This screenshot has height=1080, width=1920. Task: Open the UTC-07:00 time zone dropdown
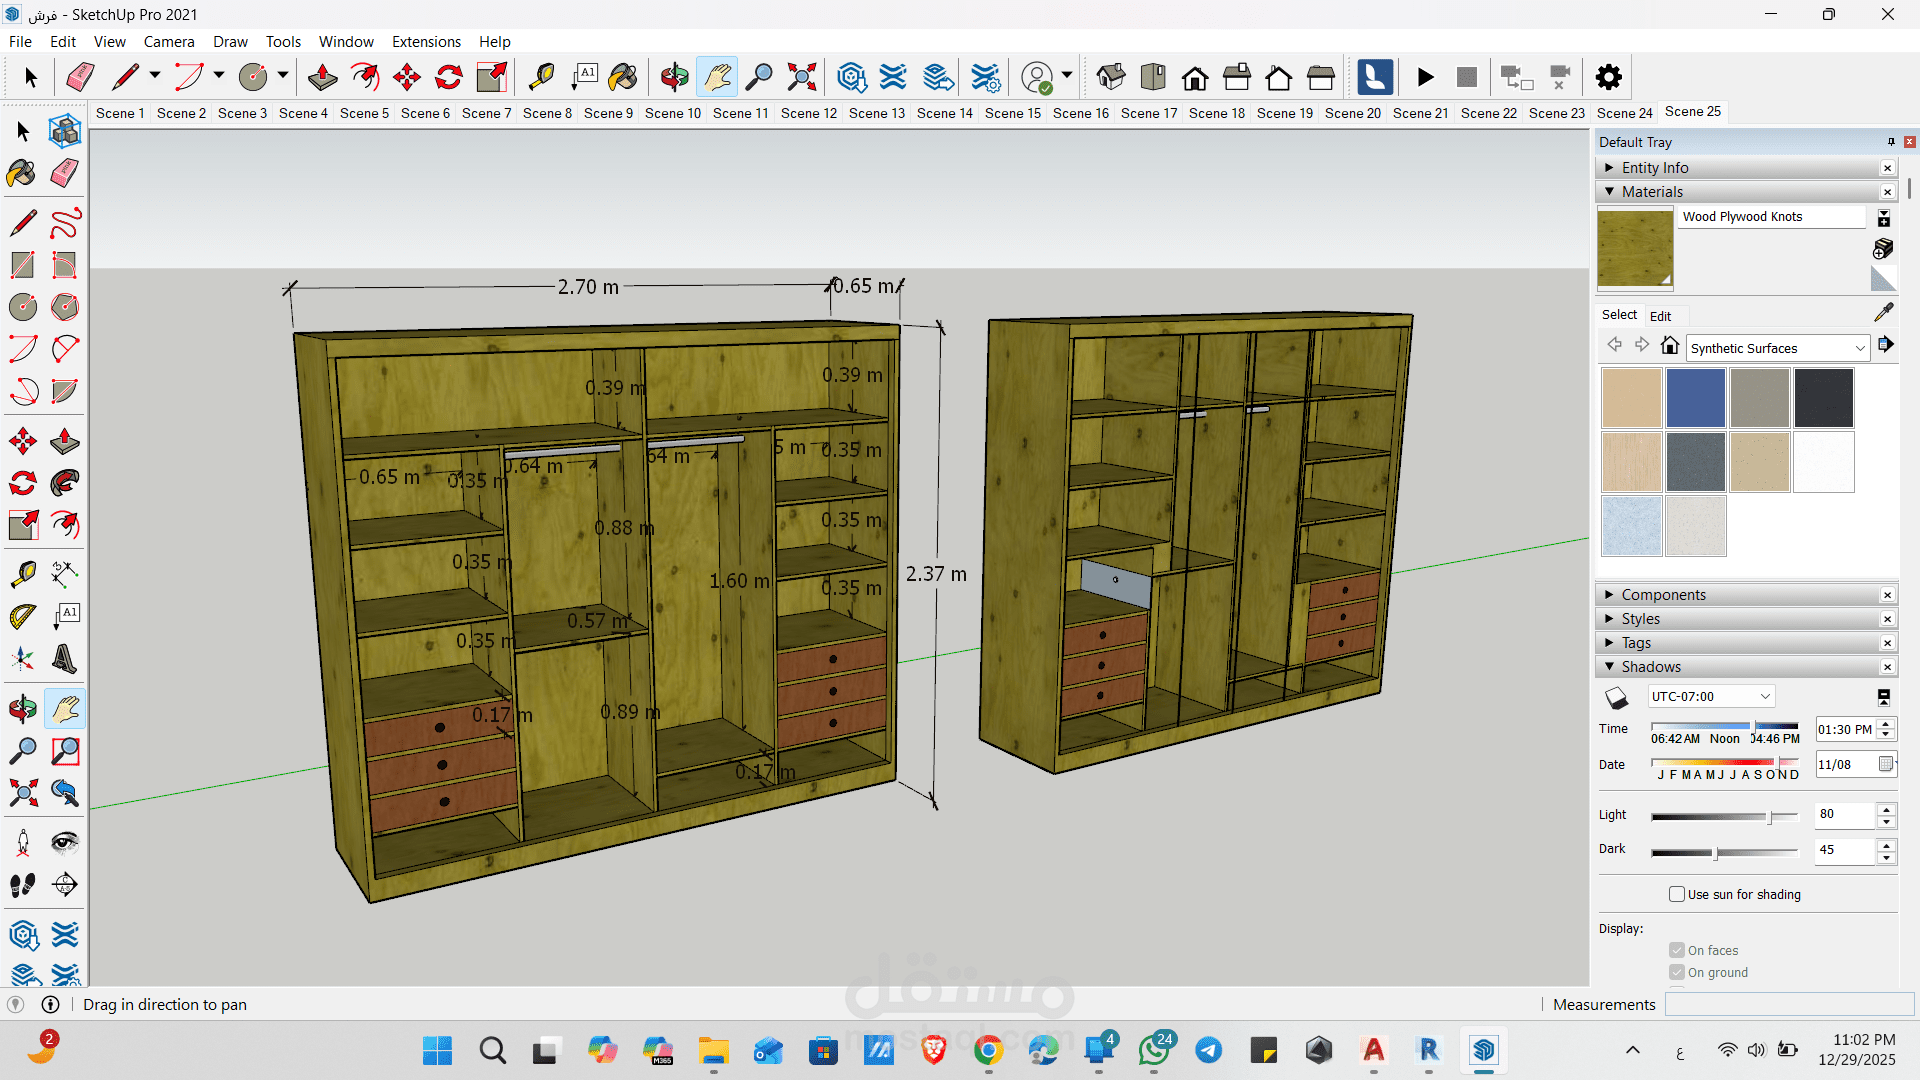[x=1711, y=696]
